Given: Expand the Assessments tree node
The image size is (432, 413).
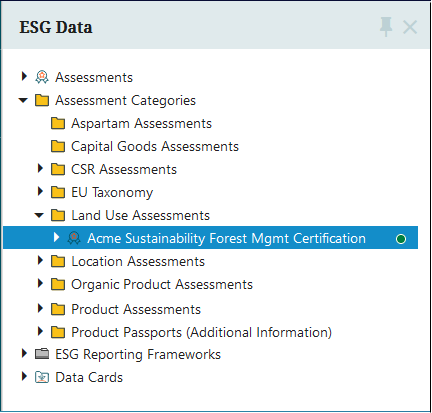Looking at the screenshot, I should point(24,76).
